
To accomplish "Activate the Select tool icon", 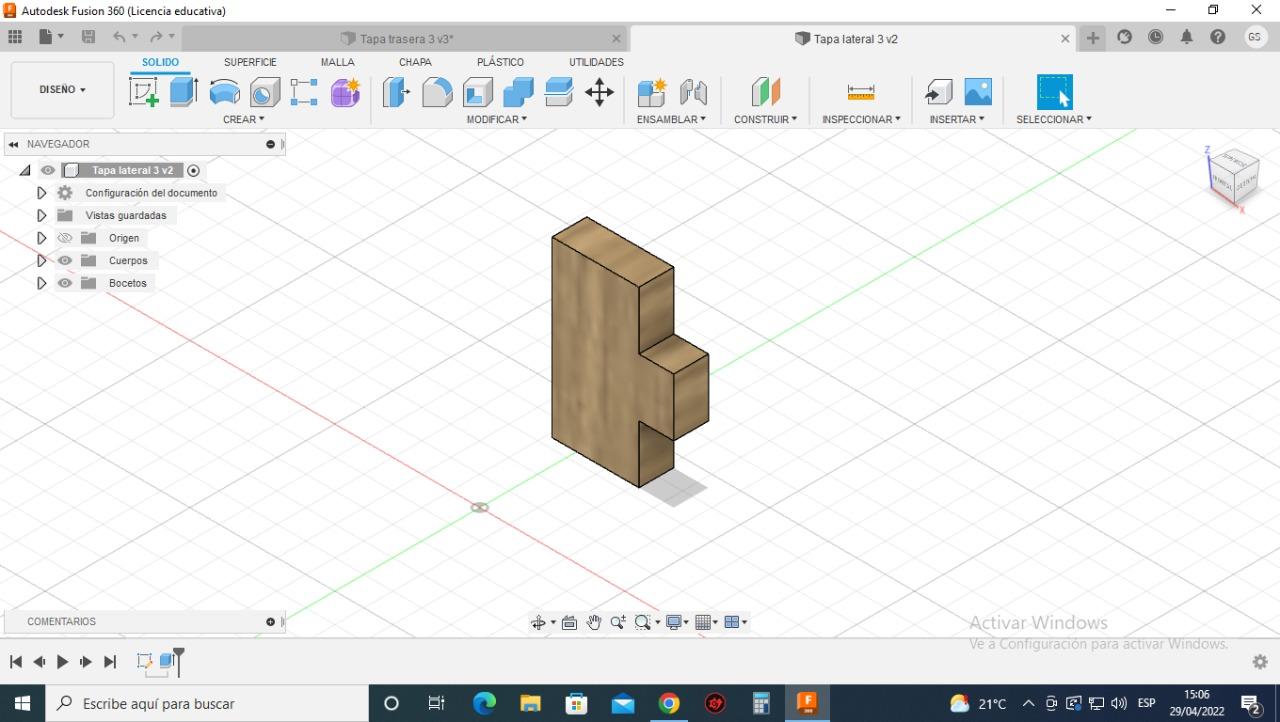I will point(1054,92).
